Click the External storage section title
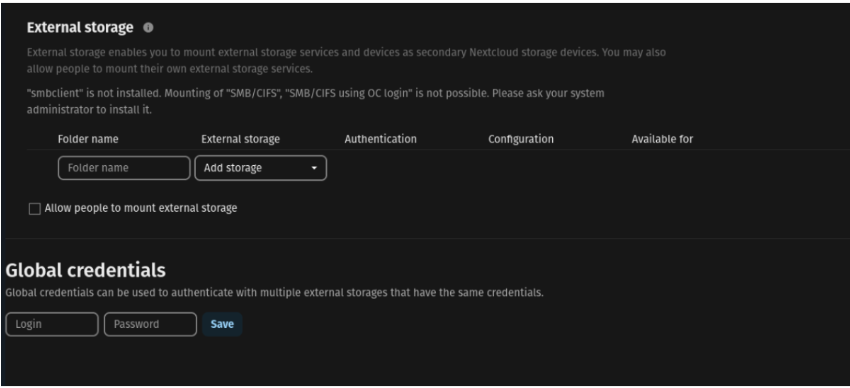The image size is (850, 388). coord(80,28)
